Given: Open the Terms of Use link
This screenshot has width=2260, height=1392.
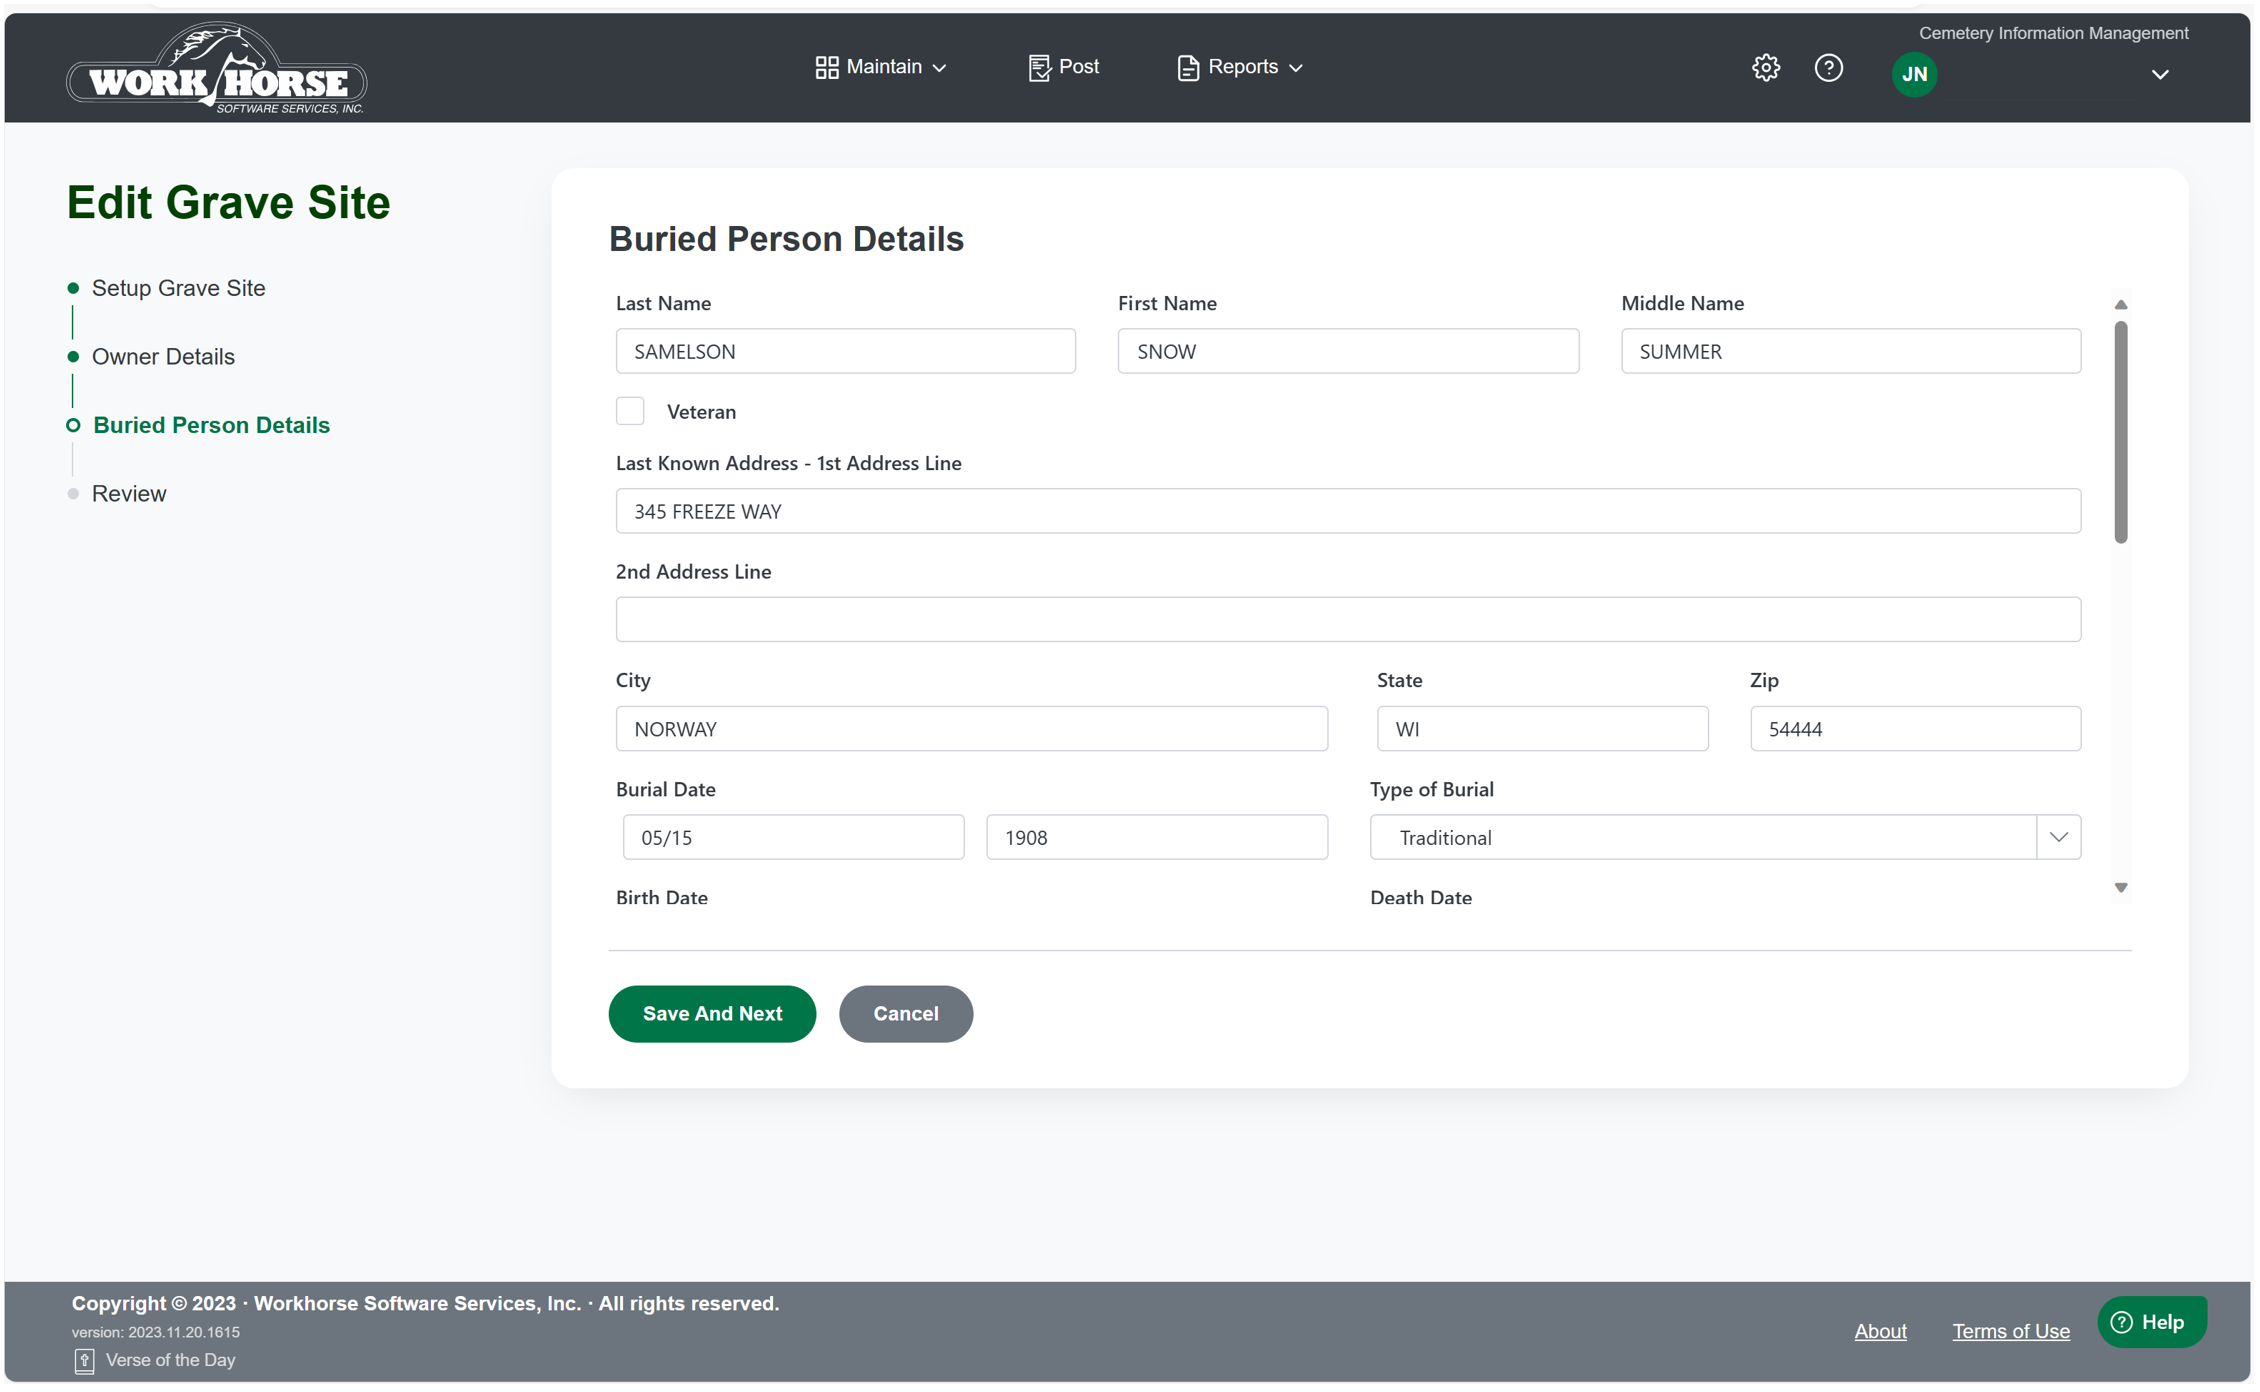Looking at the screenshot, I should [x=2010, y=1331].
